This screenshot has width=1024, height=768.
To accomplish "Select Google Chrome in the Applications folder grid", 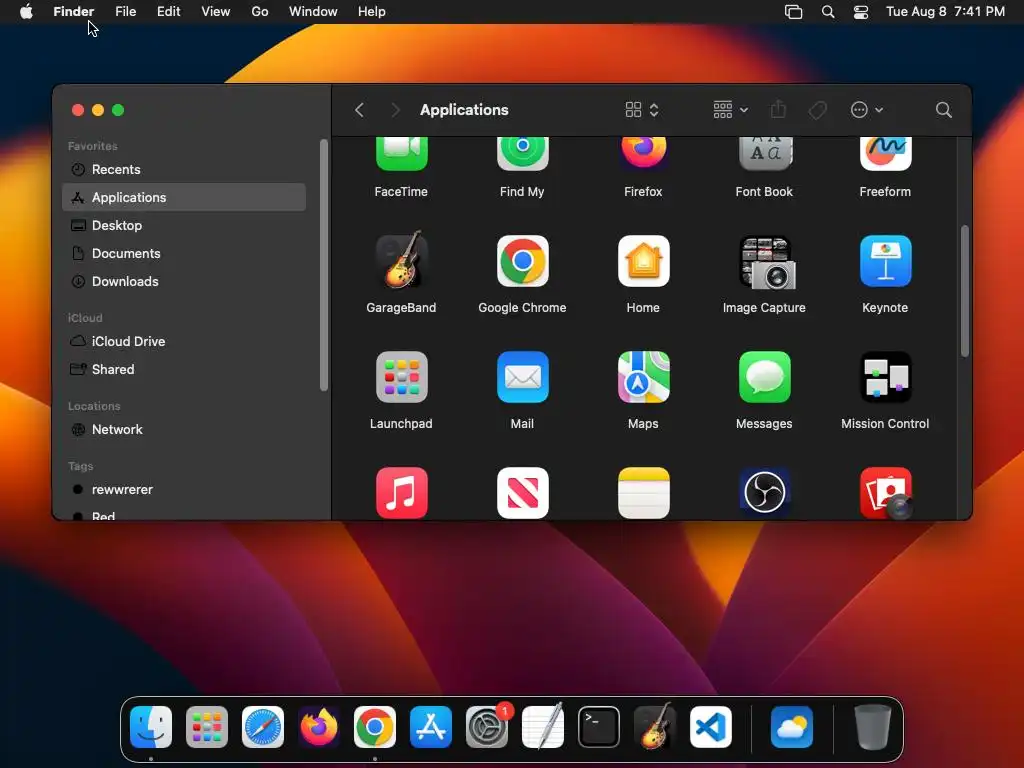I will coord(522,261).
